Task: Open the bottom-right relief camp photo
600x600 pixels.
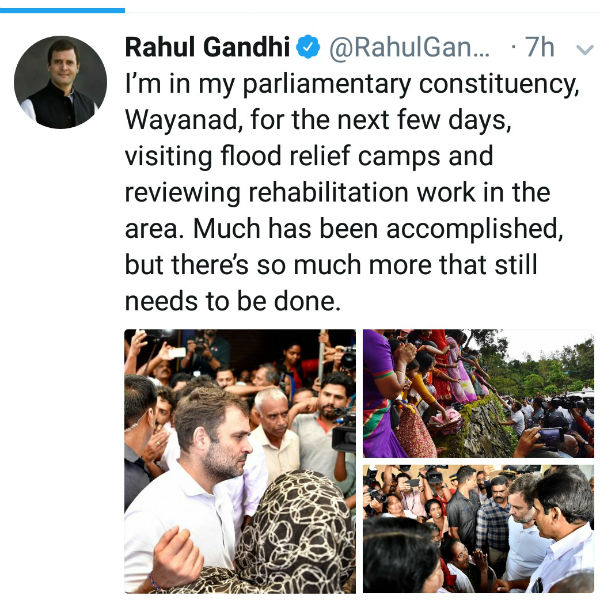Action: [478, 529]
